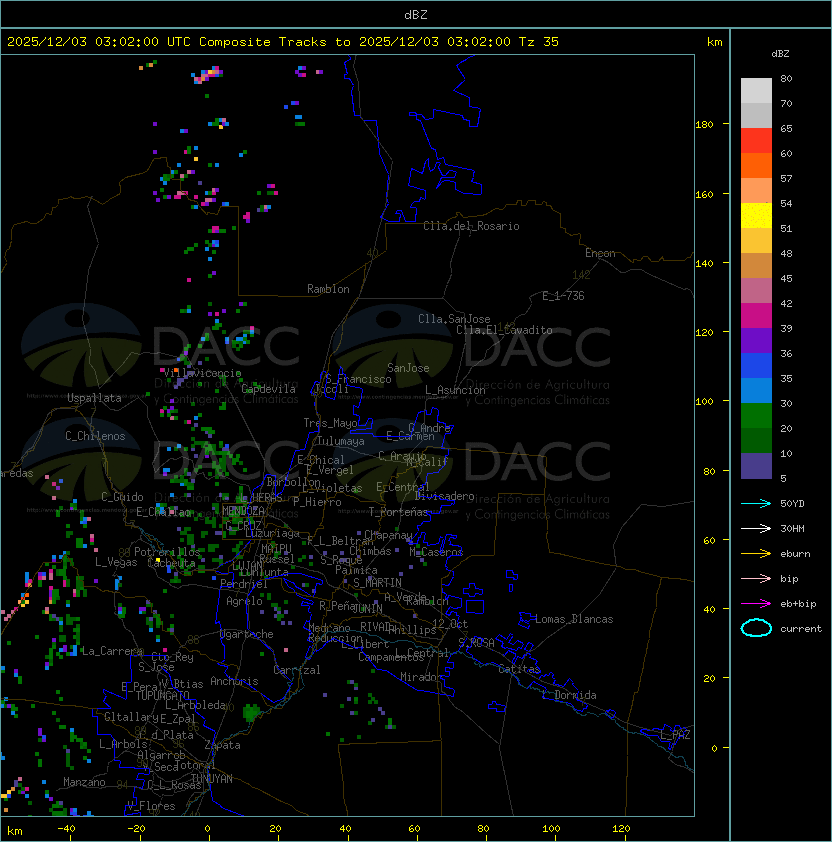Click the 120 km tick on horizontal axis

point(622,828)
